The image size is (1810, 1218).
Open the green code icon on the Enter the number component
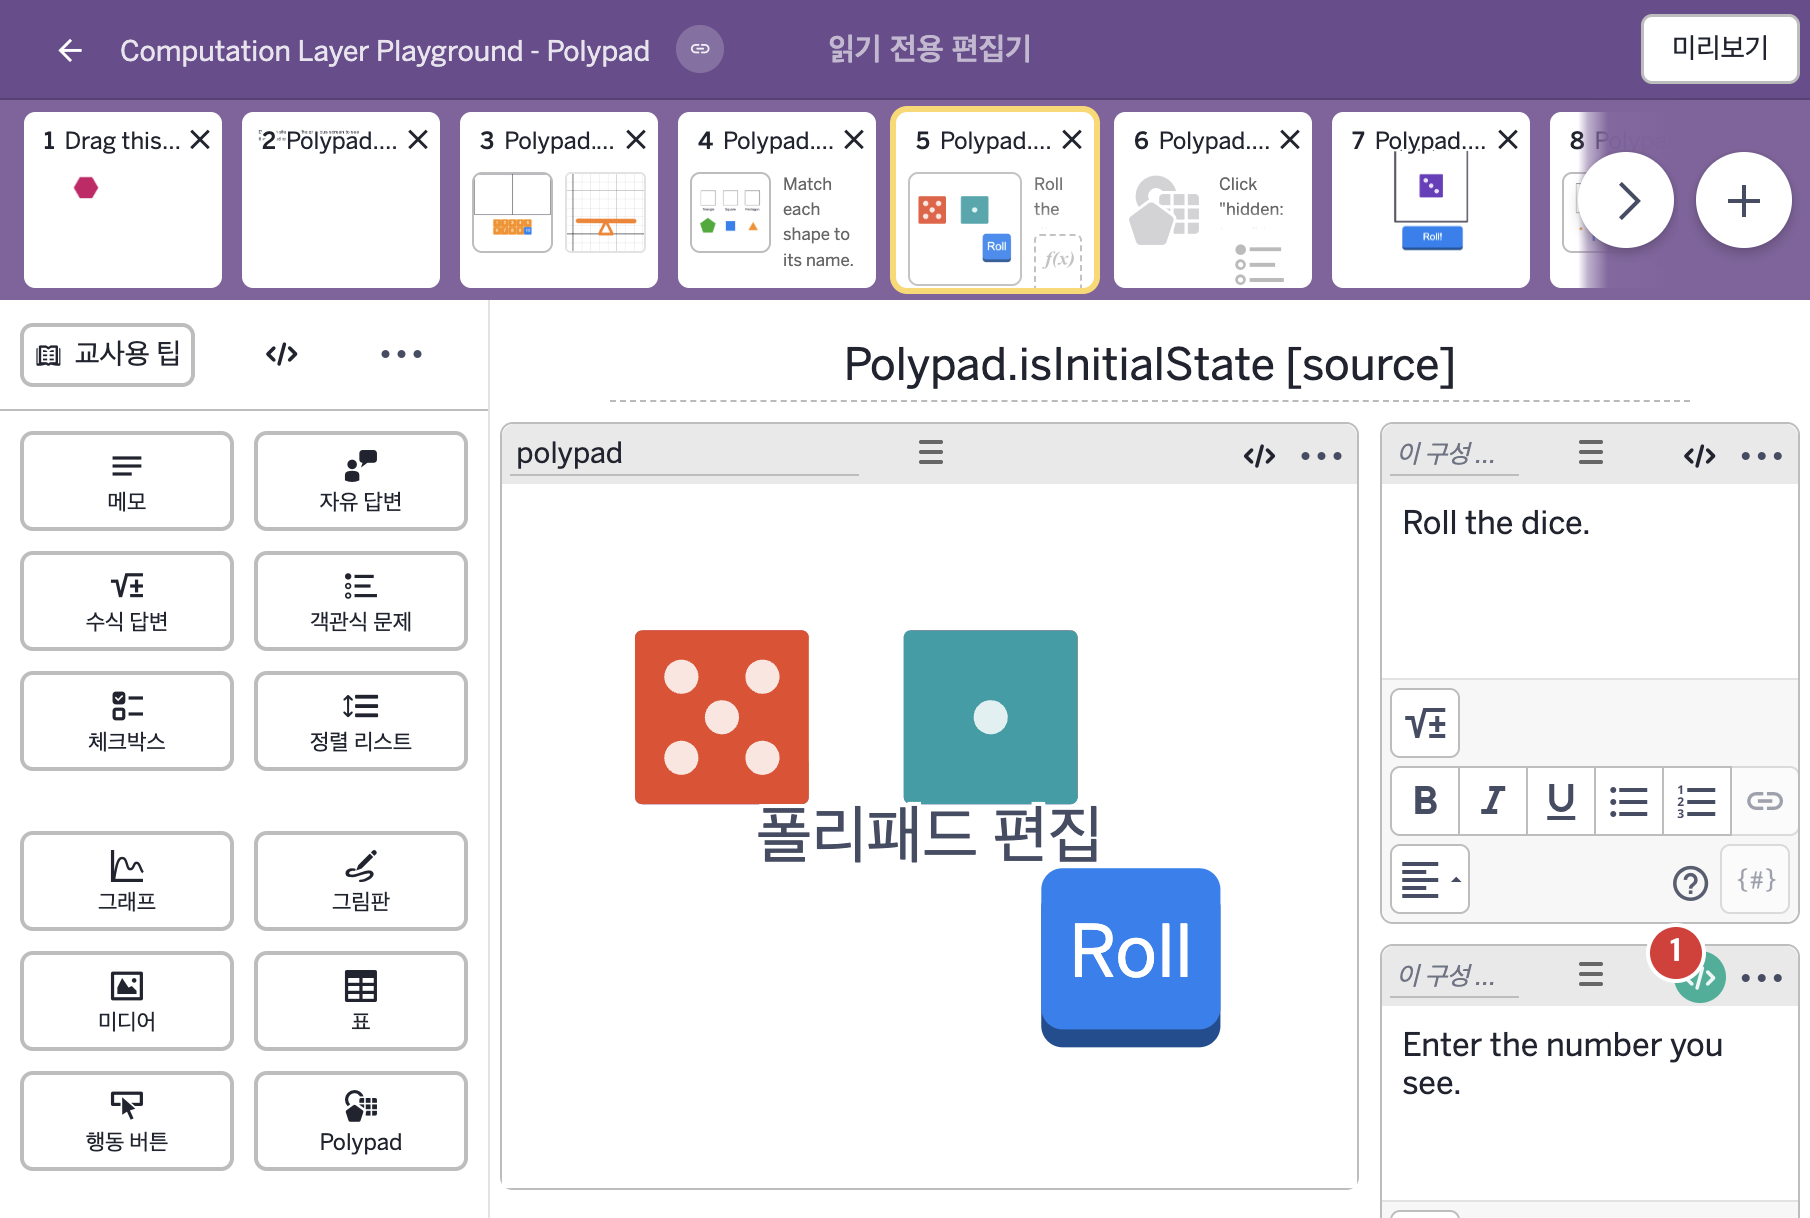click(x=1701, y=978)
